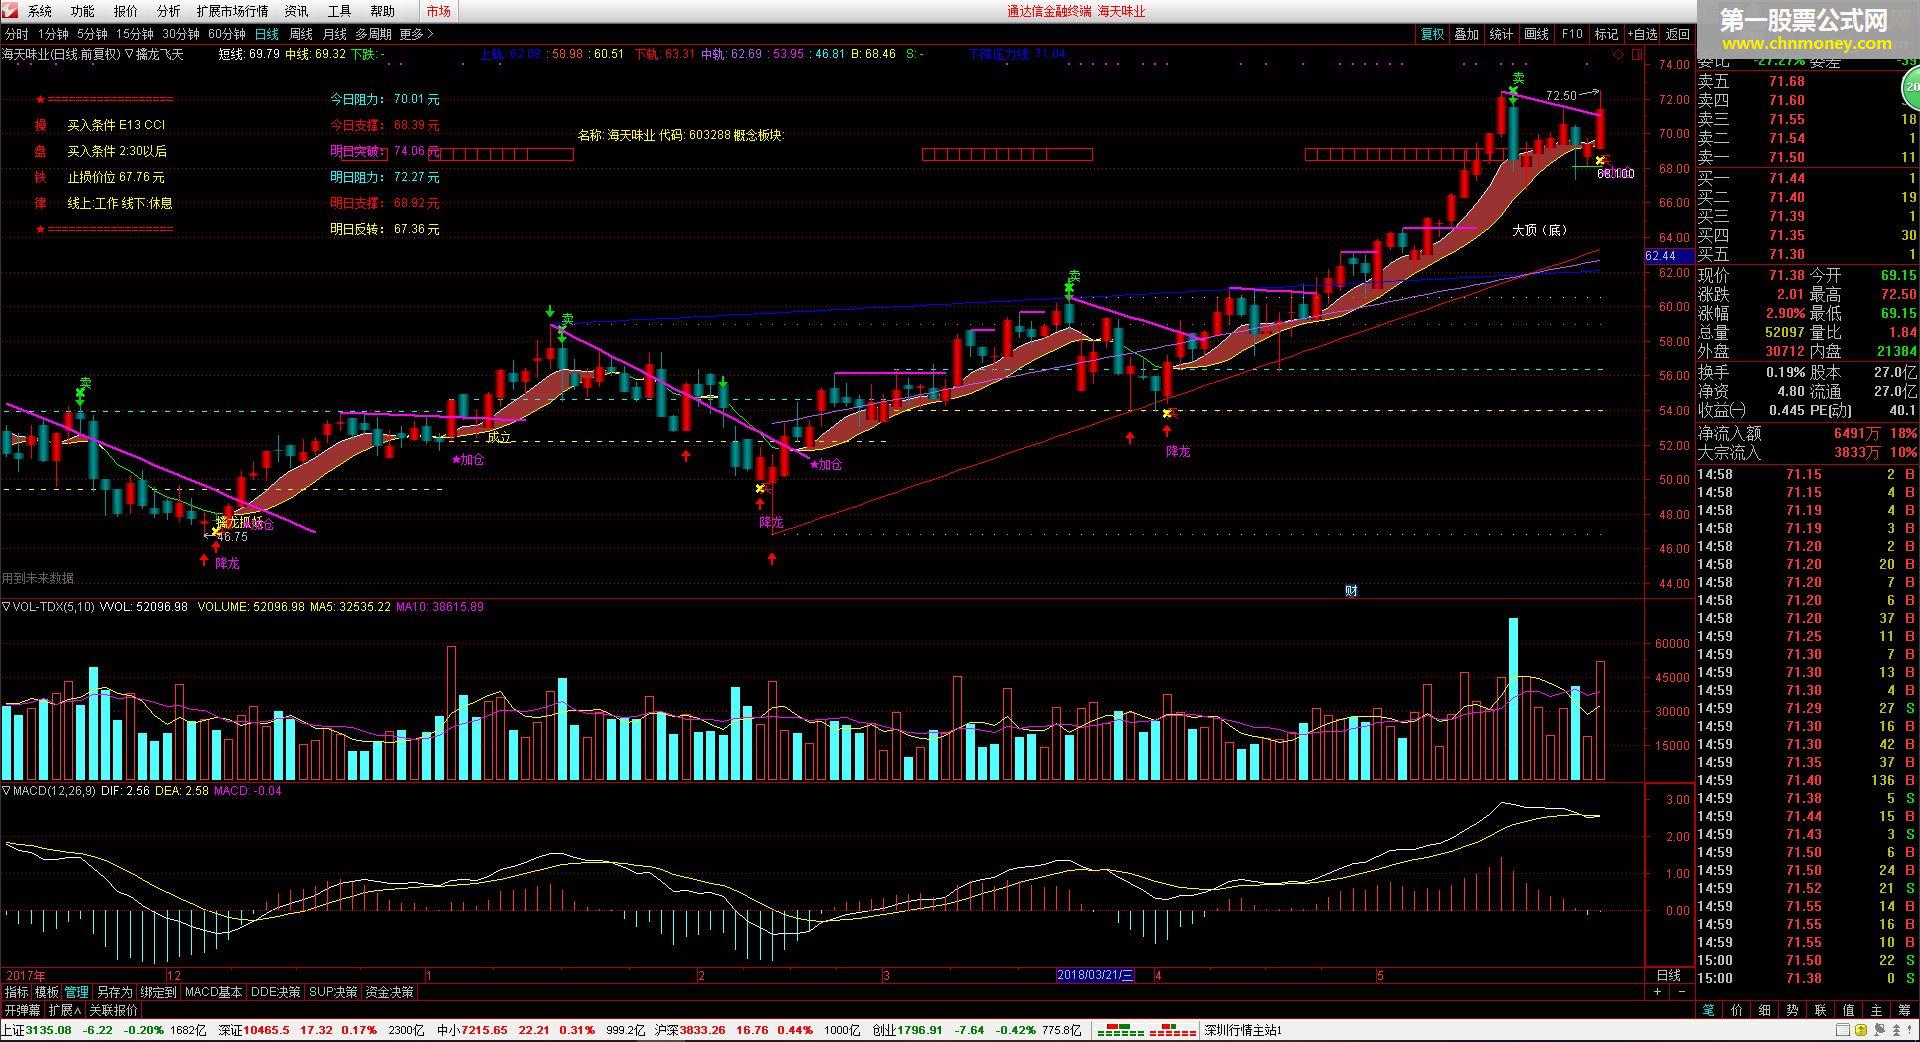Select the 筹 chip distribution tab
Viewport: 1920px width, 1042px height.
(x=1904, y=1010)
